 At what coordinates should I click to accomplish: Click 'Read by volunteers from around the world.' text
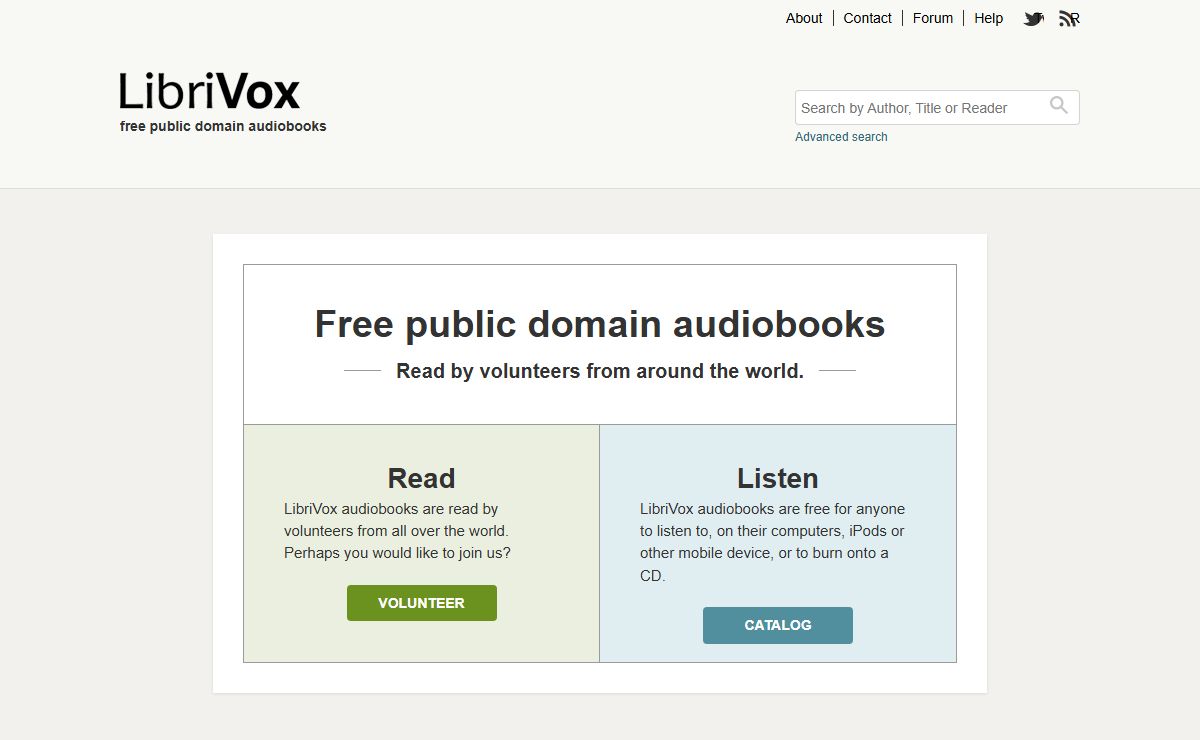[x=600, y=371]
